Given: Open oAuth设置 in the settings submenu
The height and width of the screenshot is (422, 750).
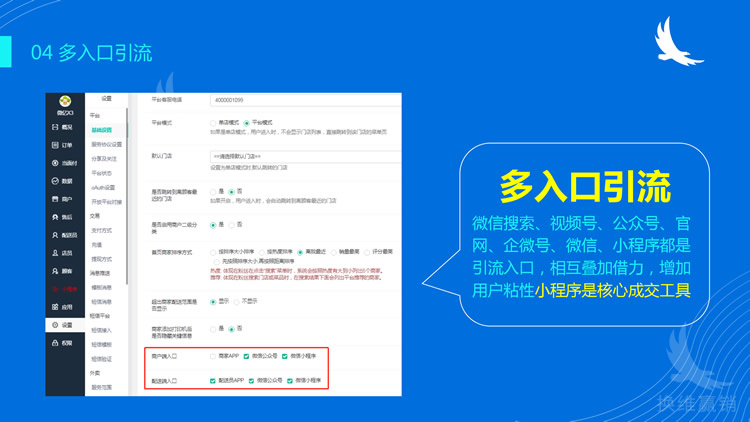Looking at the screenshot, I should click(x=103, y=188).
